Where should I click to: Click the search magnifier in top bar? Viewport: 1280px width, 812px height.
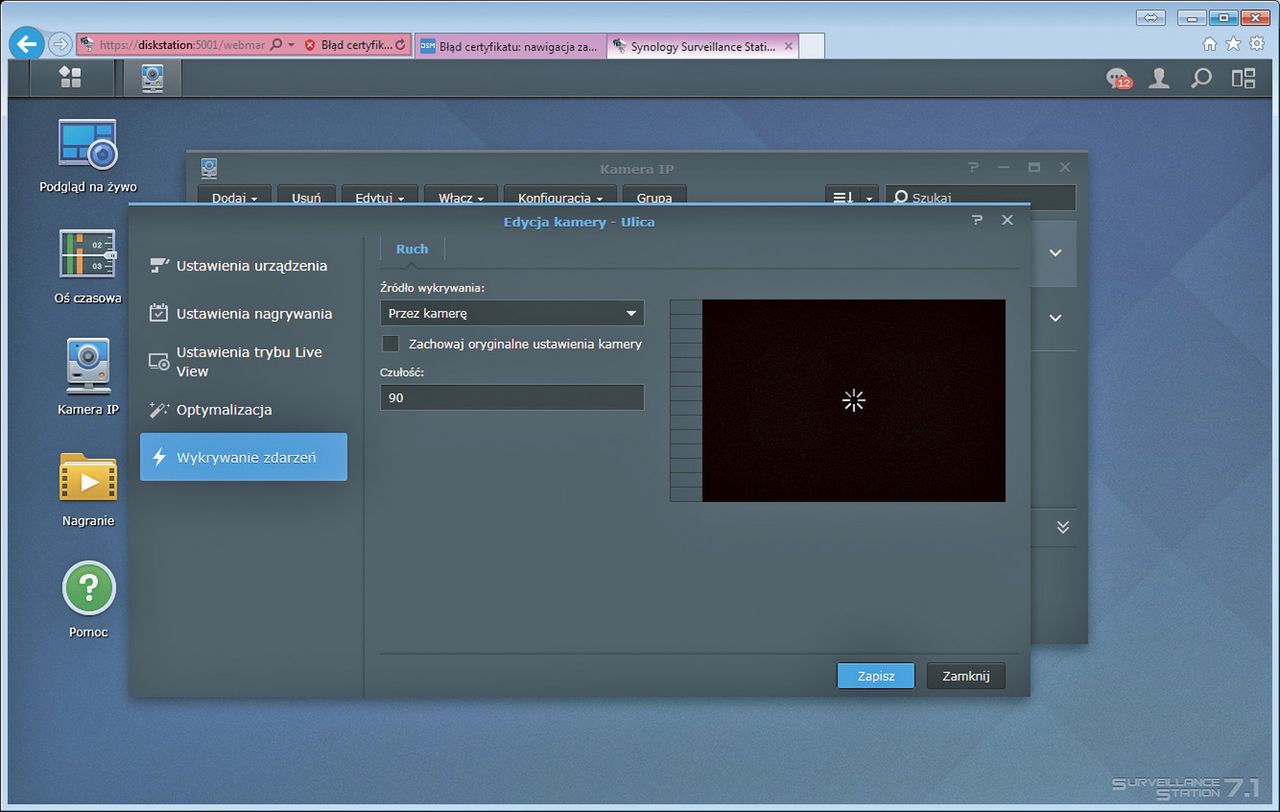tap(1201, 78)
